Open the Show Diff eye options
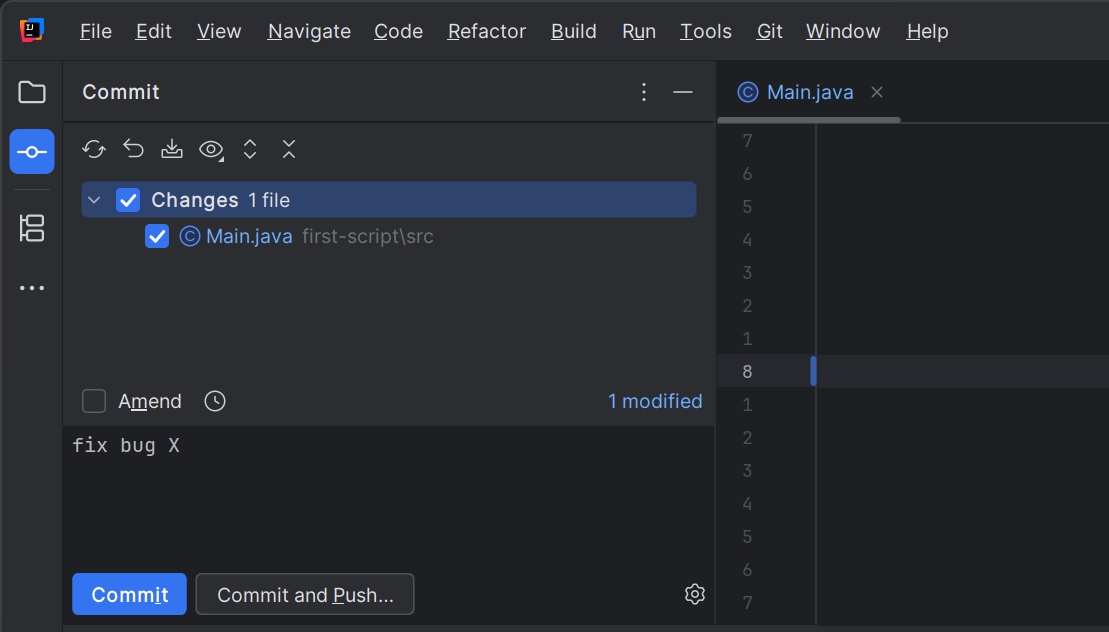The height and width of the screenshot is (632, 1109). pos(211,149)
